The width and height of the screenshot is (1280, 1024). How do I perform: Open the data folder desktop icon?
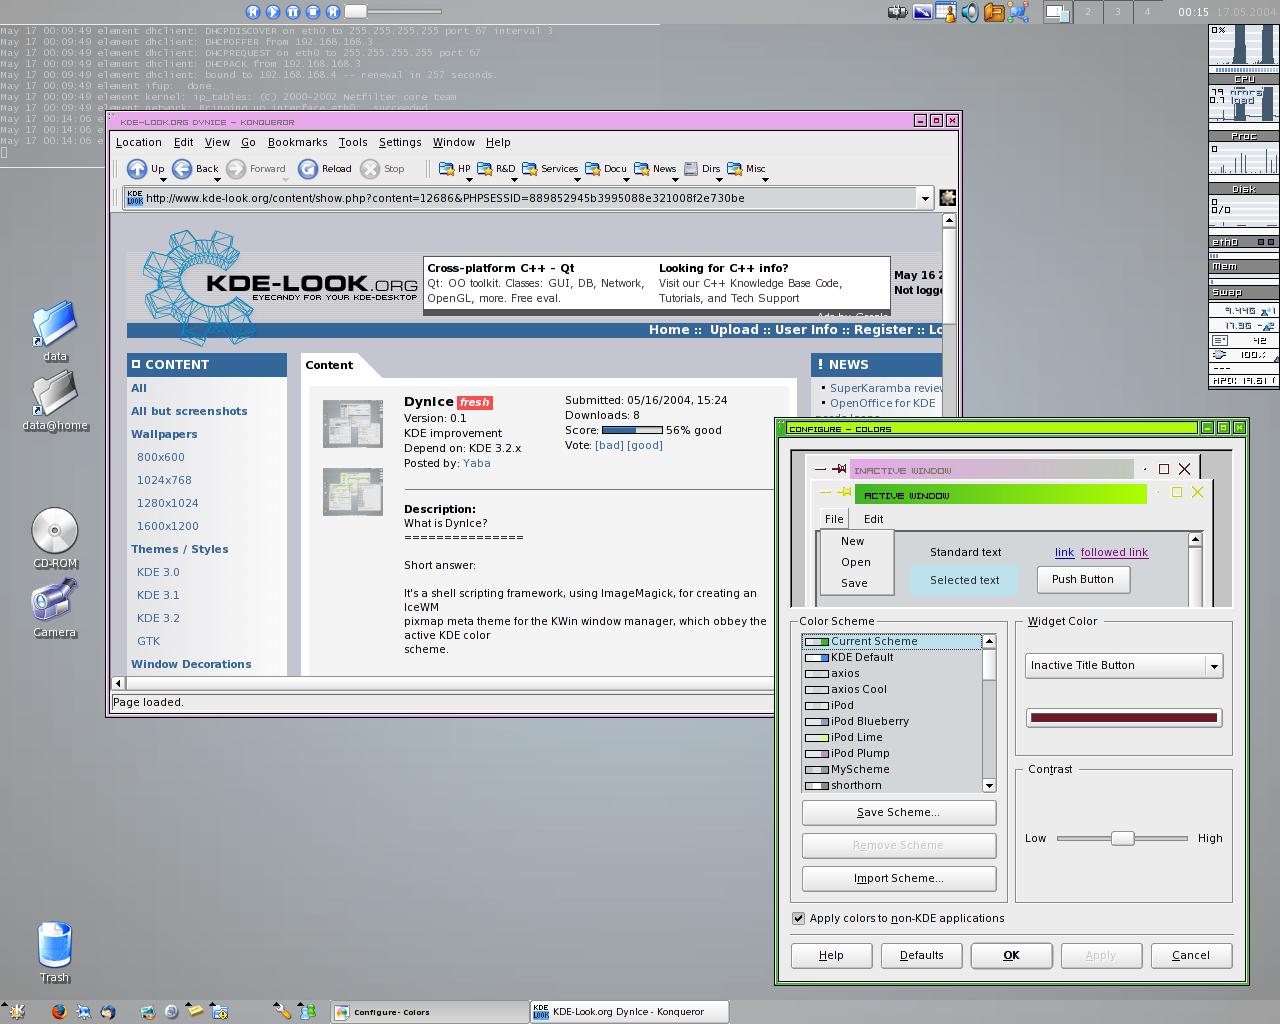pyautogui.click(x=54, y=324)
